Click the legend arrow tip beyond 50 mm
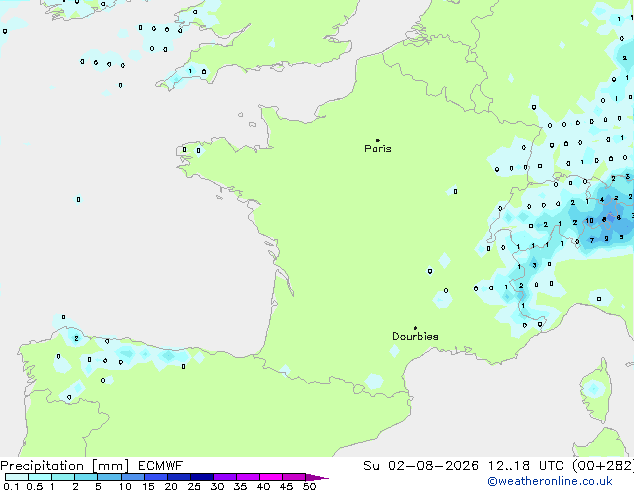This screenshot has height=490, width=634. 317,478
